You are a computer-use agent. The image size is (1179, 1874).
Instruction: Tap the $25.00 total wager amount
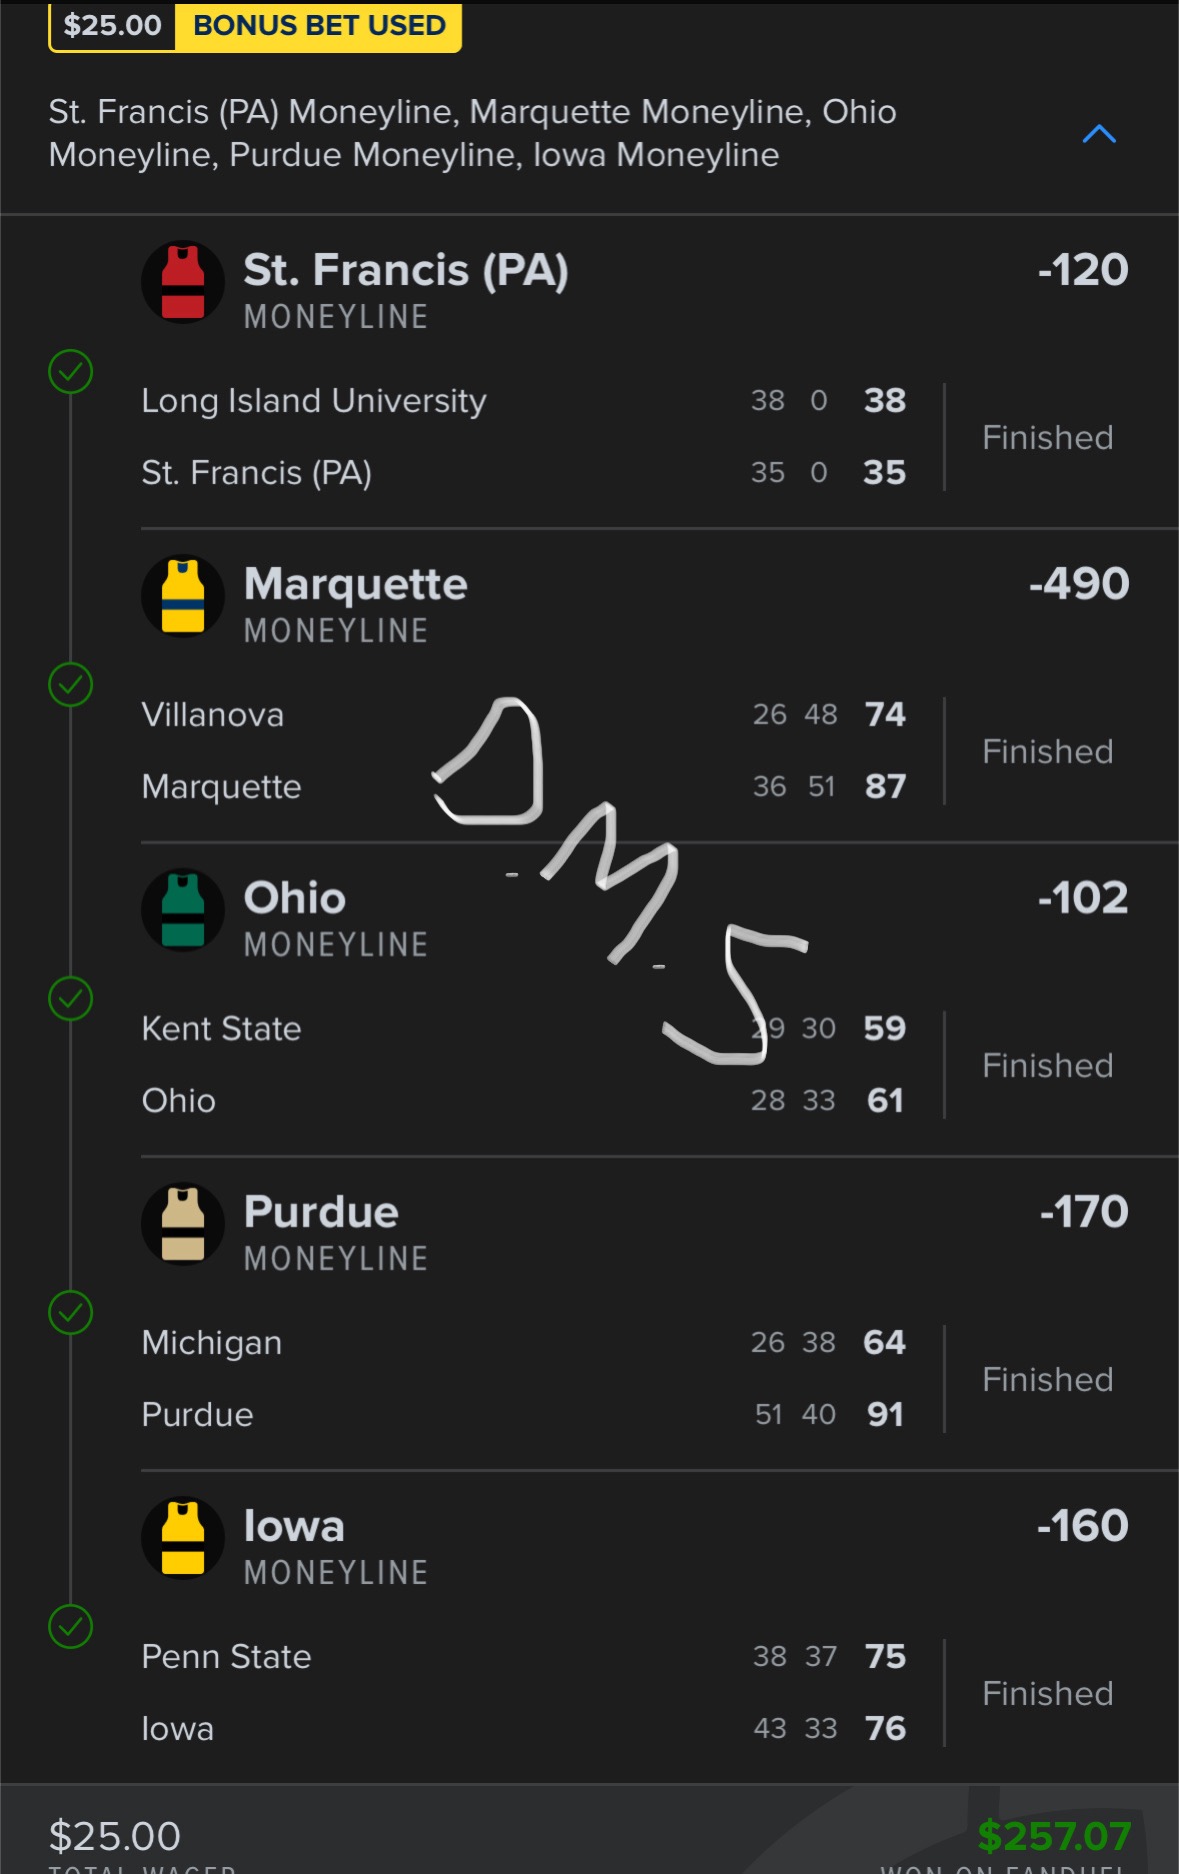115,1836
